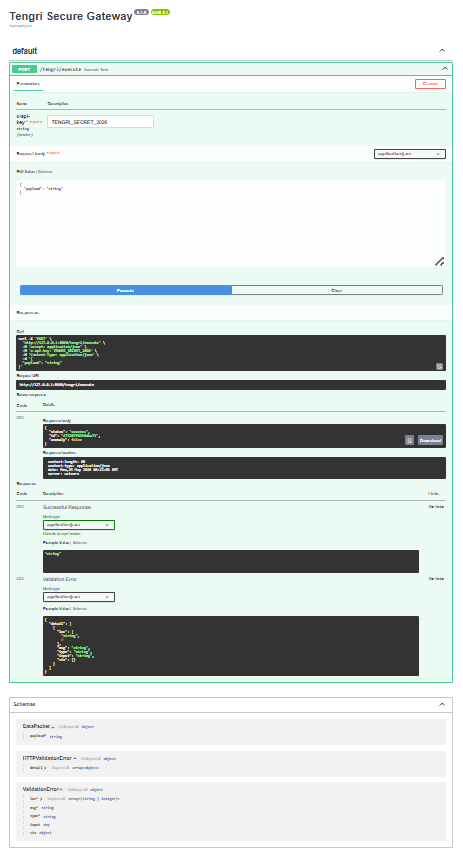463x858 pixels.
Task: Collapse the POST /tengri/execute operation
Action: click(x=444, y=69)
